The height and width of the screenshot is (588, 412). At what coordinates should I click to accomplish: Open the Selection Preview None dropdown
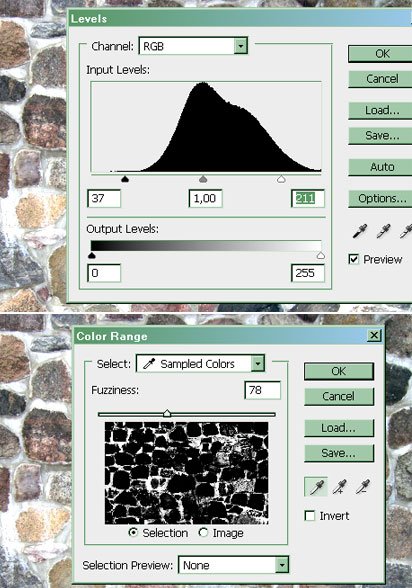234,565
